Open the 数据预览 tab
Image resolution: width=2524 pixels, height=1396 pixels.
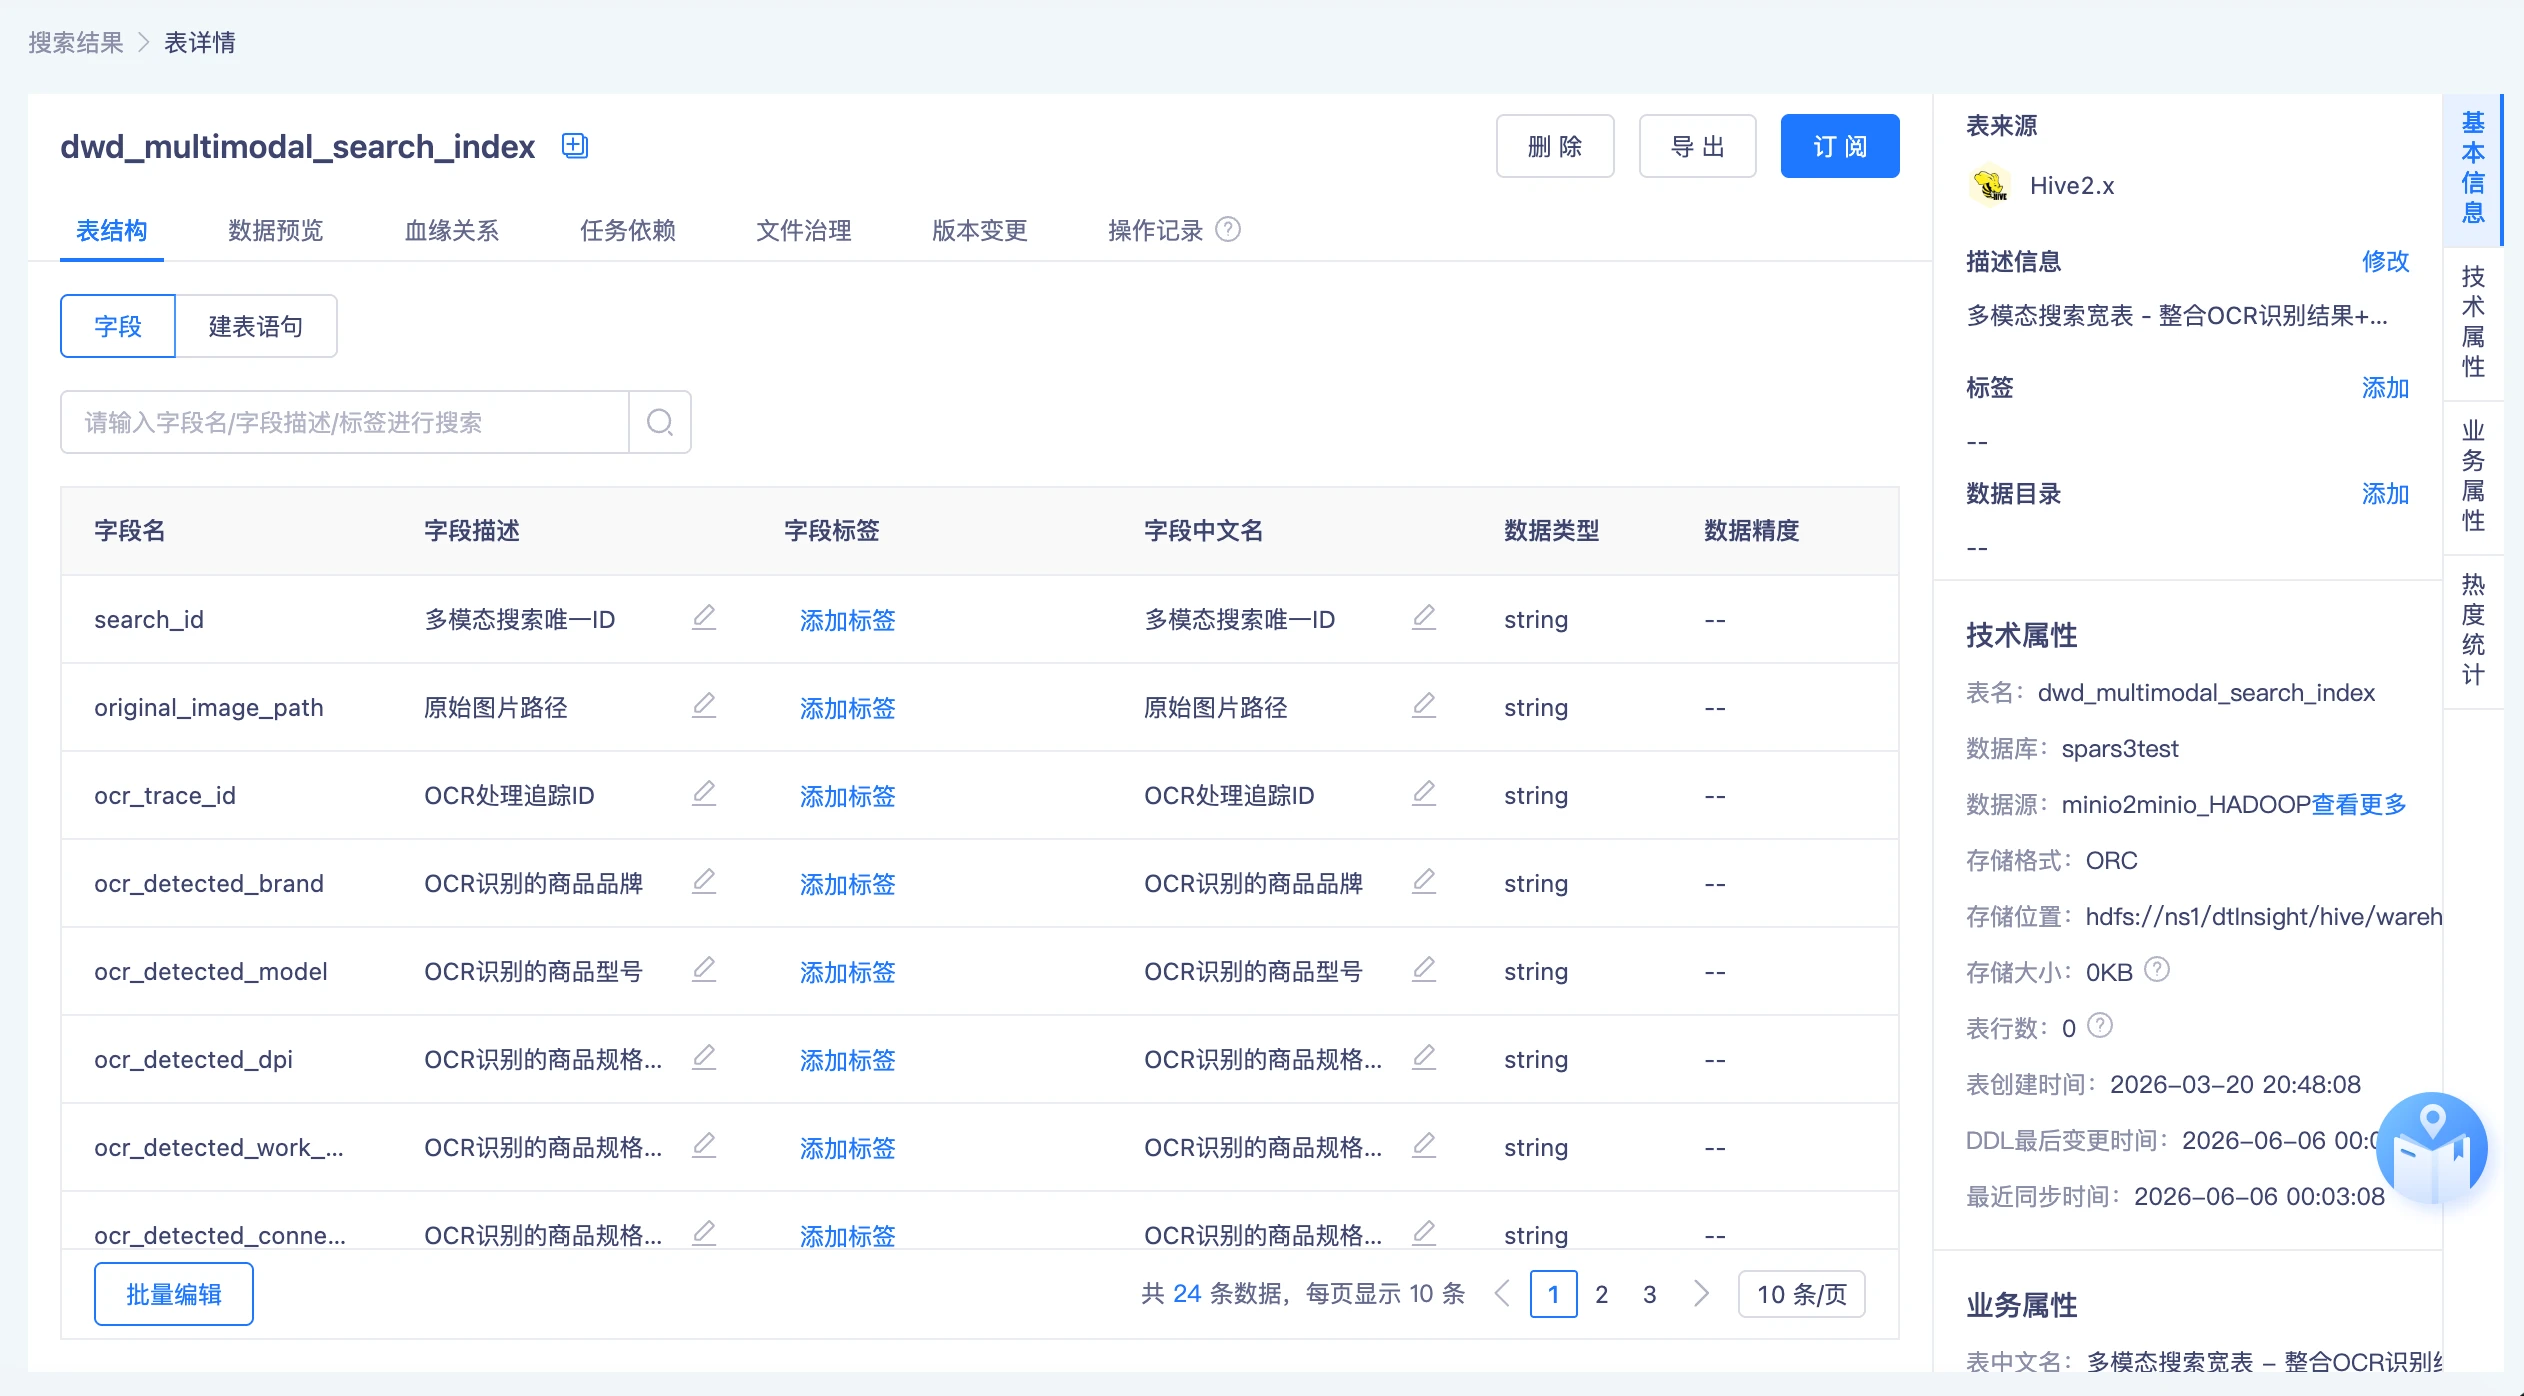click(276, 231)
